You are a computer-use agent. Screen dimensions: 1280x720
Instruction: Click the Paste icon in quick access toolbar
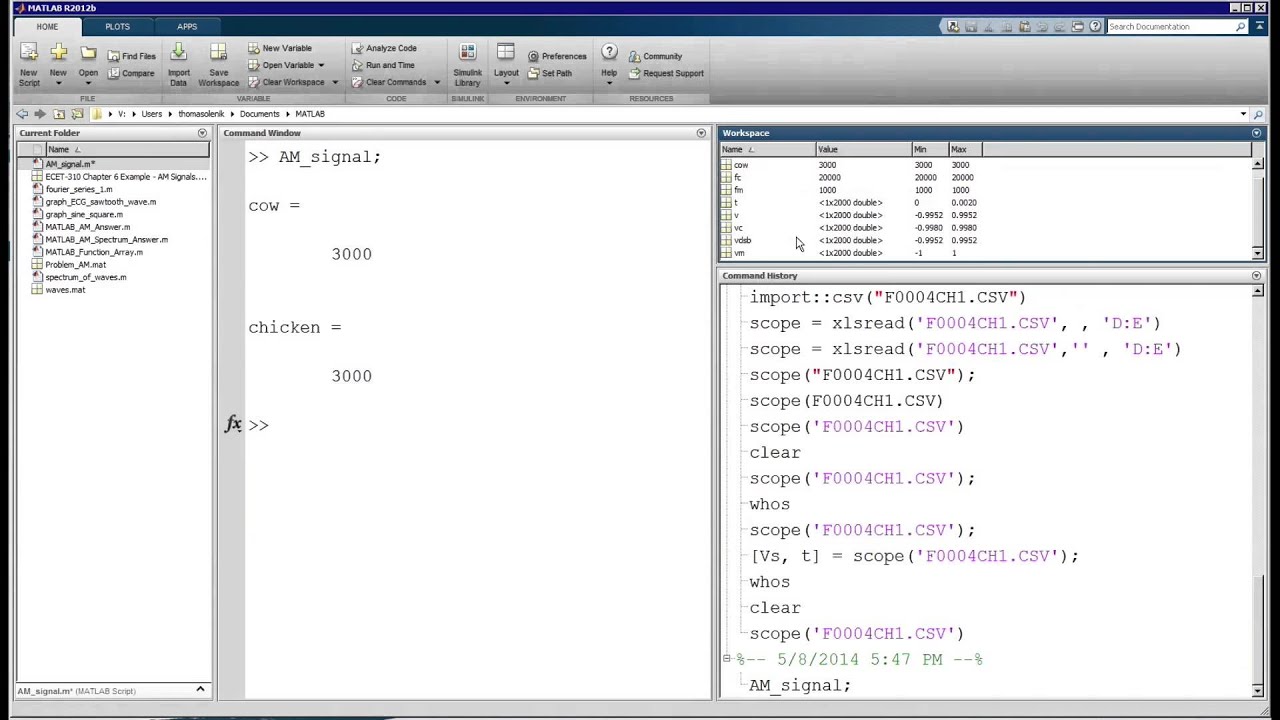tap(1024, 27)
